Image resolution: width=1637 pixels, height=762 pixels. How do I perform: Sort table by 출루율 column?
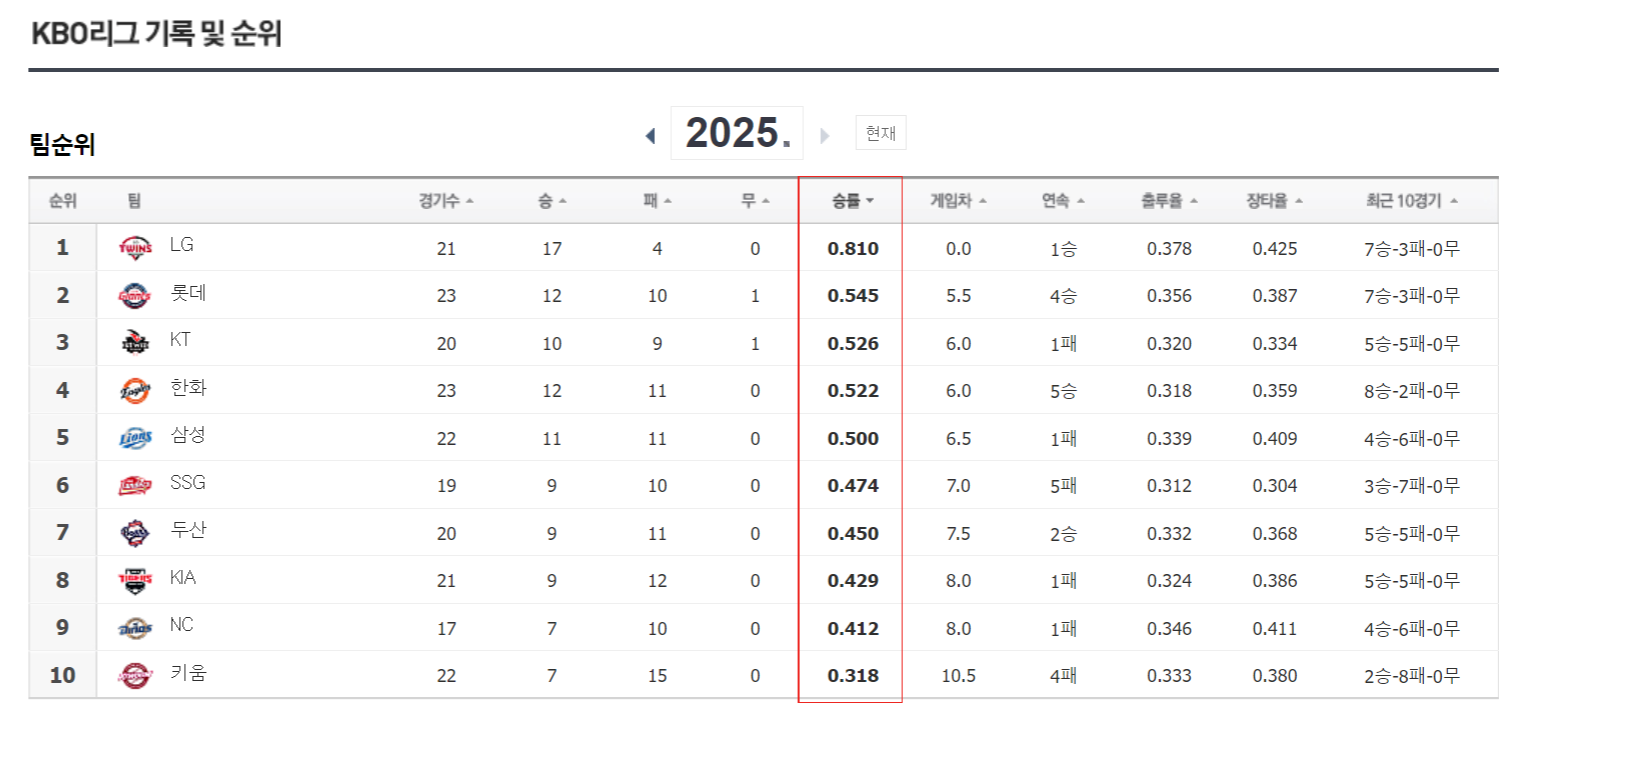(1169, 201)
